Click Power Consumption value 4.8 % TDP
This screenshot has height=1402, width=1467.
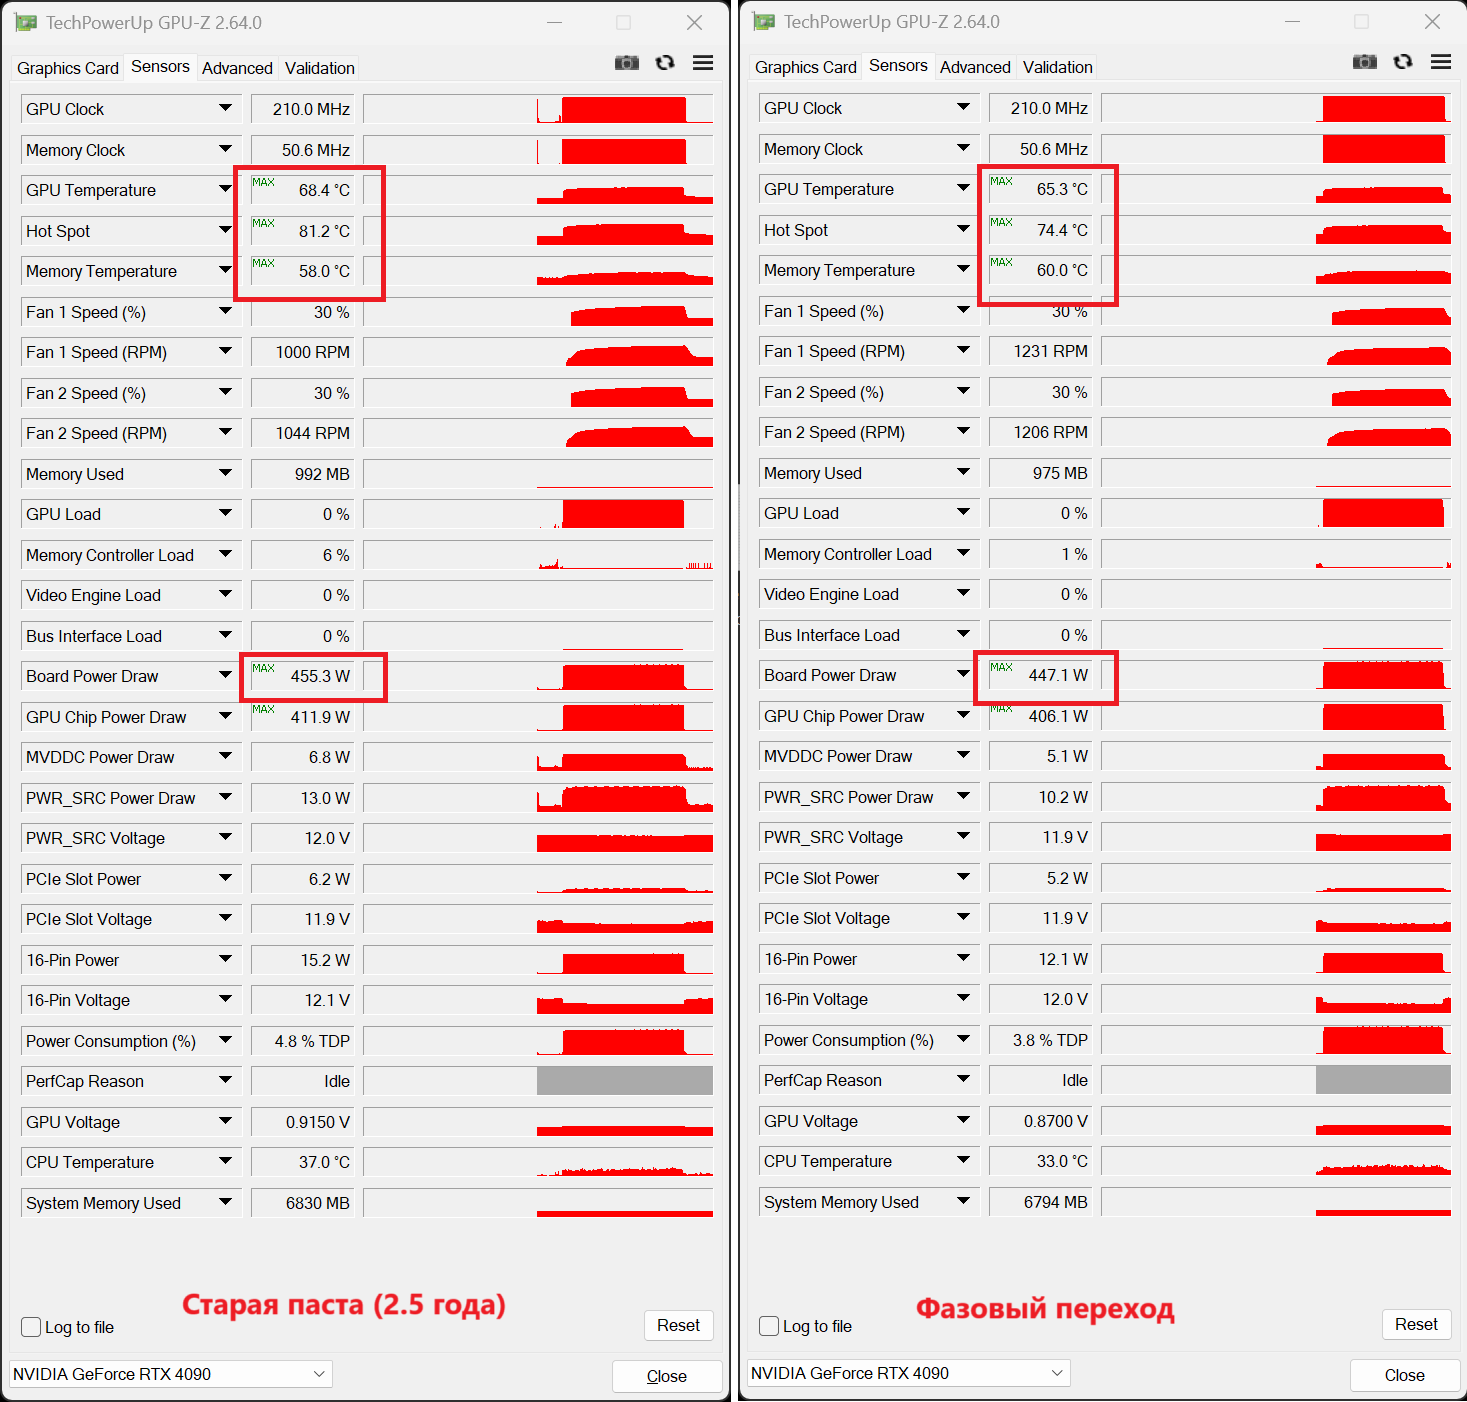click(302, 1041)
